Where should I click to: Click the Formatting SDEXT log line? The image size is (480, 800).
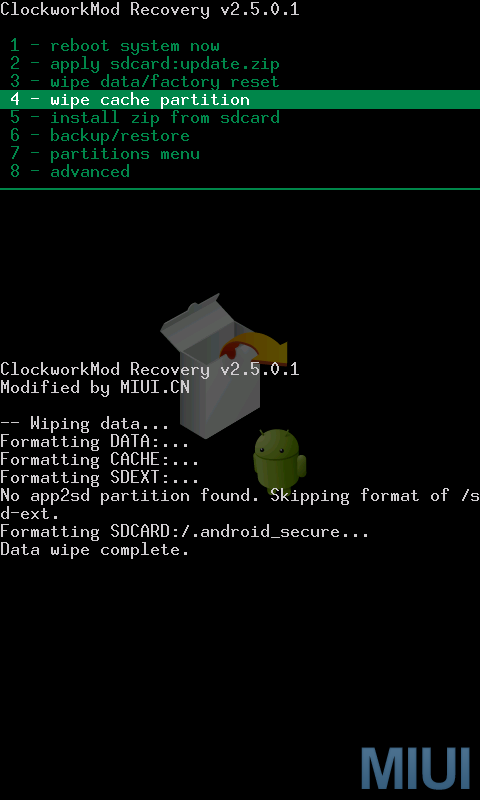coord(100,478)
